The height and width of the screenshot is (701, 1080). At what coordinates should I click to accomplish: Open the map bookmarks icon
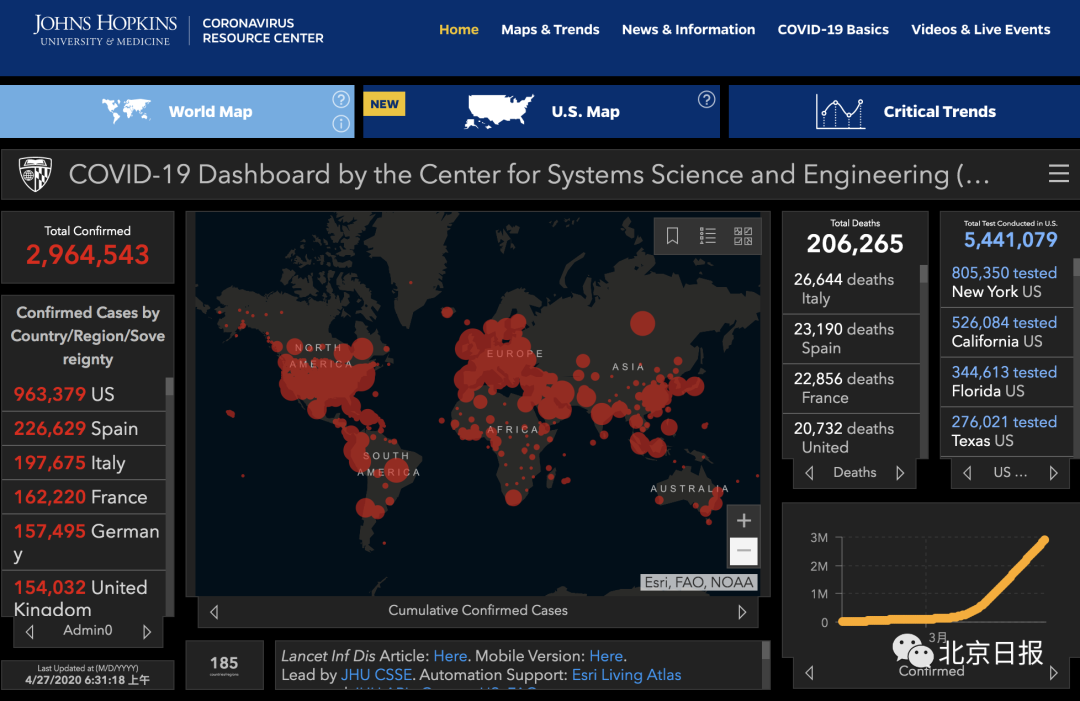click(x=673, y=236)
